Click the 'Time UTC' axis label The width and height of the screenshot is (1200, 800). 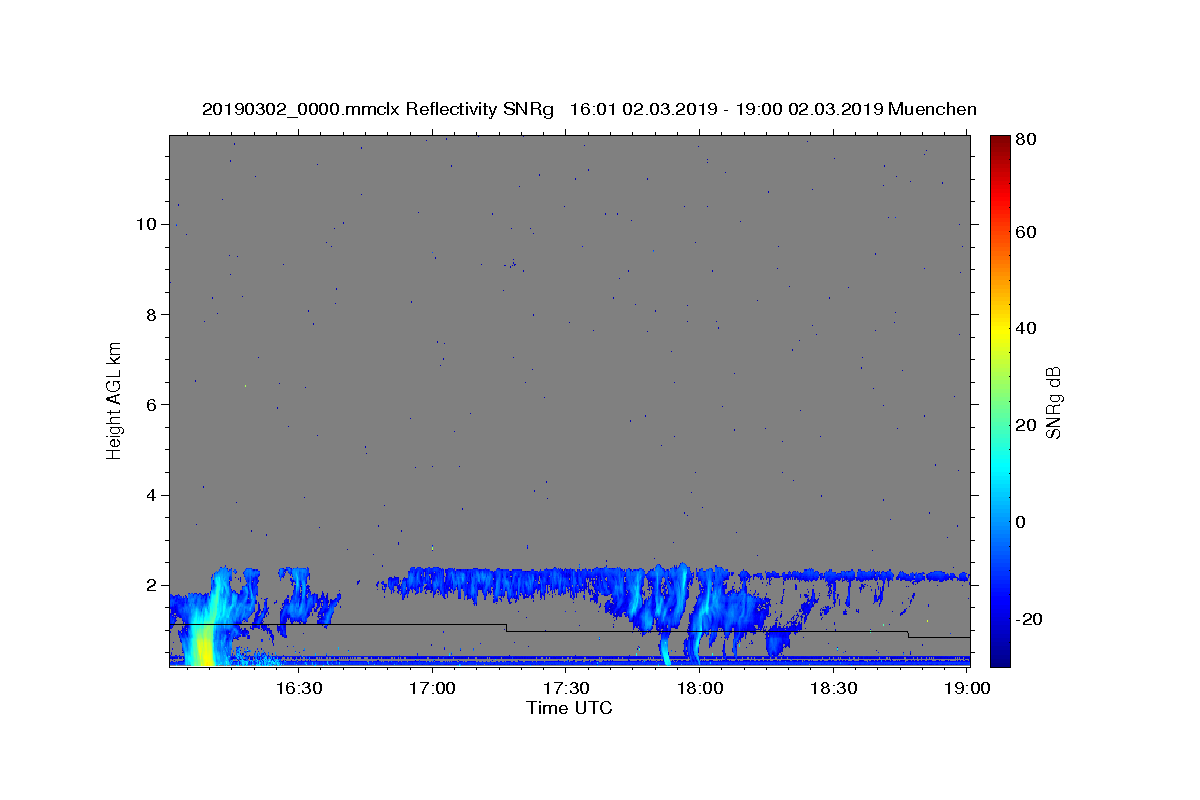pyautogui.click(x=569, y=708)
